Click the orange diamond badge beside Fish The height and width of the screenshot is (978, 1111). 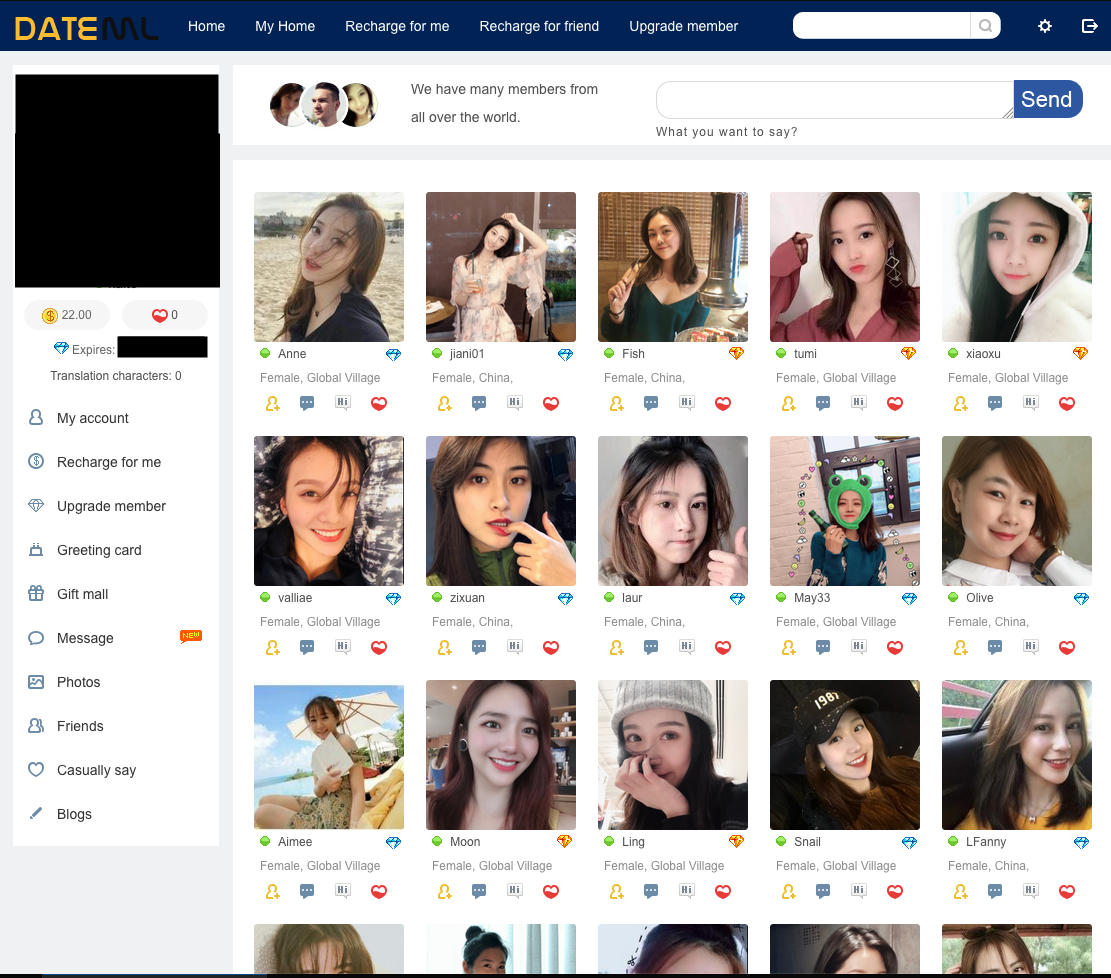[x=736, y=353]
